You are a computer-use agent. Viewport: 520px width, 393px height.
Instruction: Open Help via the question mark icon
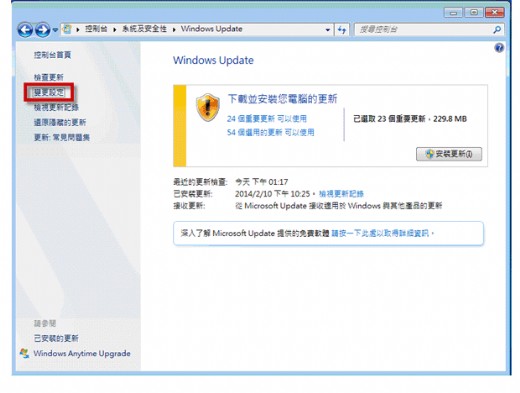499,48
